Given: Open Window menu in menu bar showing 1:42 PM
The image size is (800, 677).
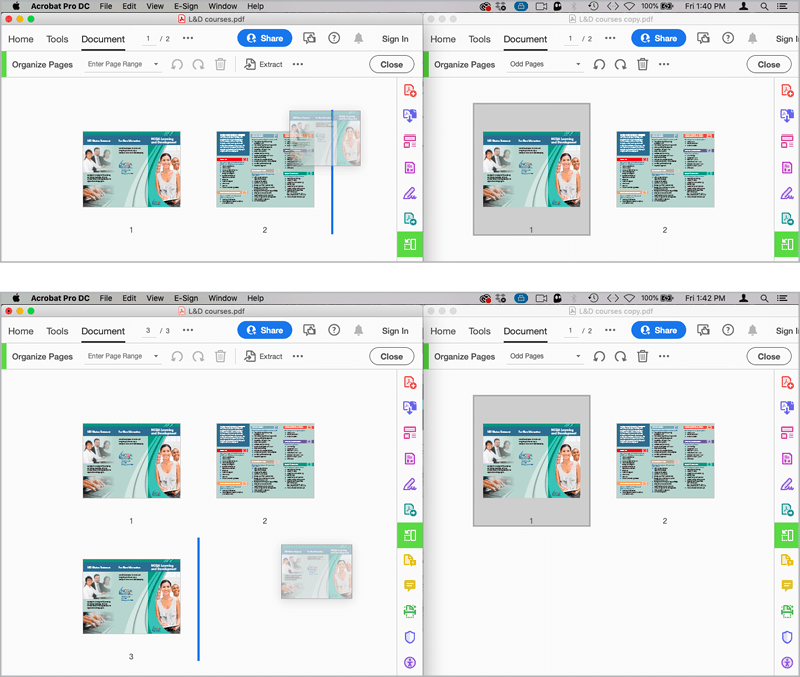Looking at the screenshot, I should (x=222, y=298).
